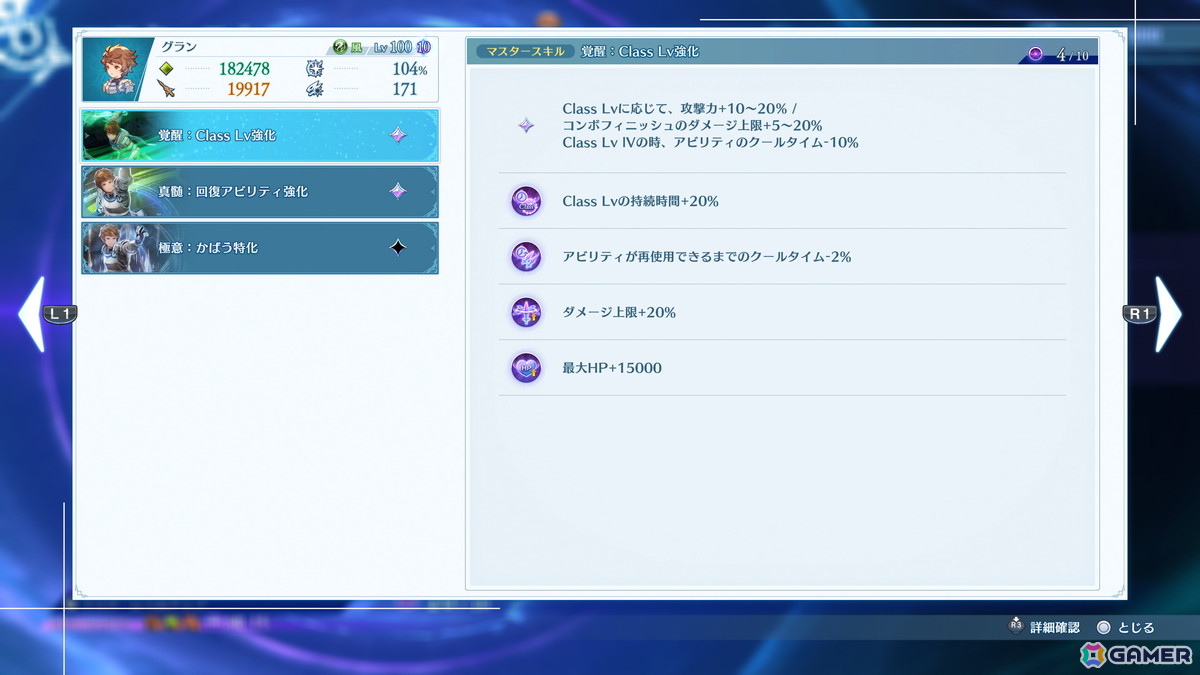The width and height of the screenshot is (1200, 675).
Task: Click the character name グラン
Action: (178, 46)
